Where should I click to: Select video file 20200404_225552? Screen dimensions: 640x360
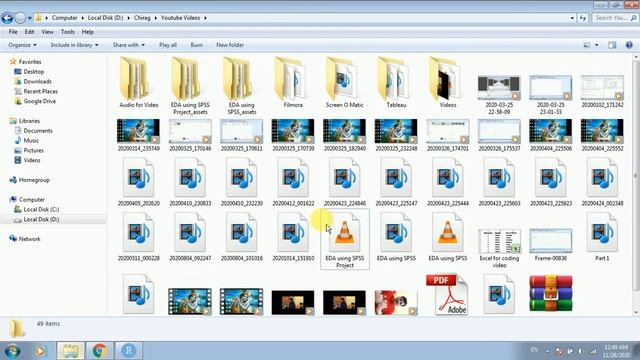pyautogui.click(x=602, y=135)
